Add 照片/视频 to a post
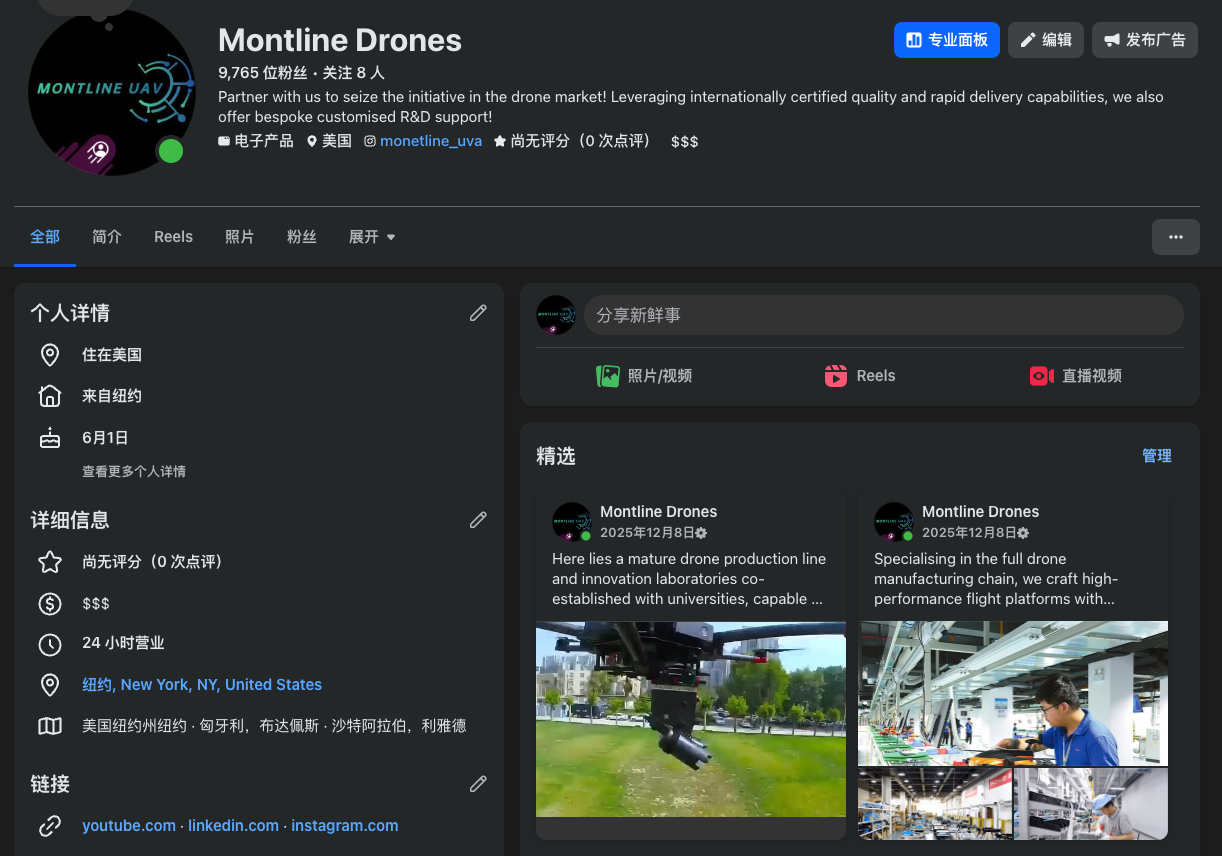The image size is (1222, 856). click(645, 376)
